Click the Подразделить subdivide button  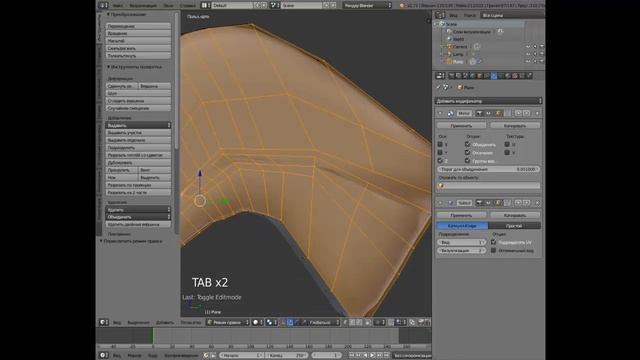pos(138,147)
